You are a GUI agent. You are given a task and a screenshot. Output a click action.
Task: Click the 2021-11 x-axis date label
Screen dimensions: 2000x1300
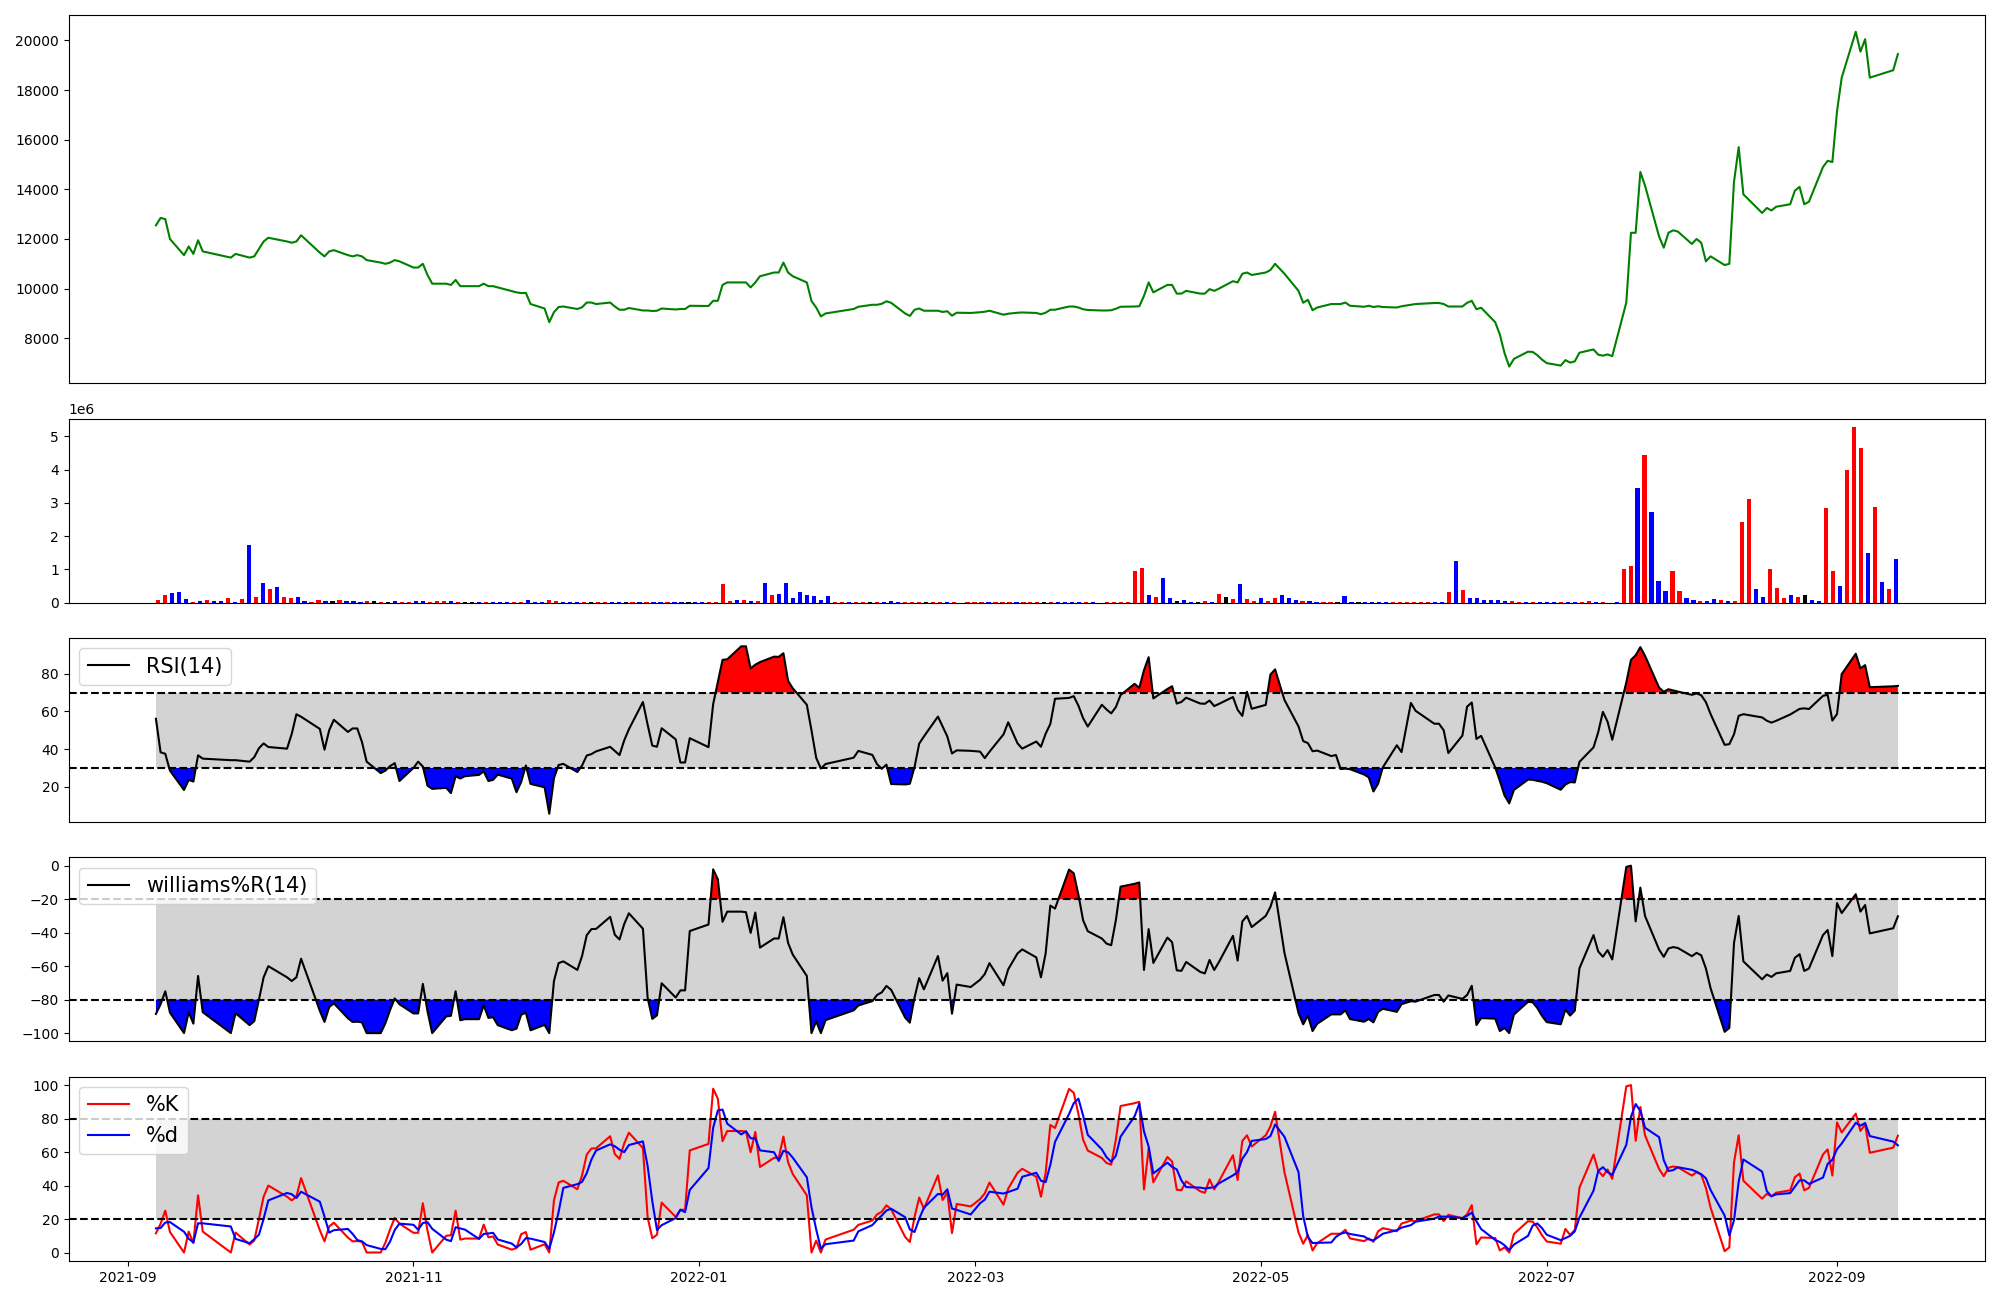[x=413, y=1277]
